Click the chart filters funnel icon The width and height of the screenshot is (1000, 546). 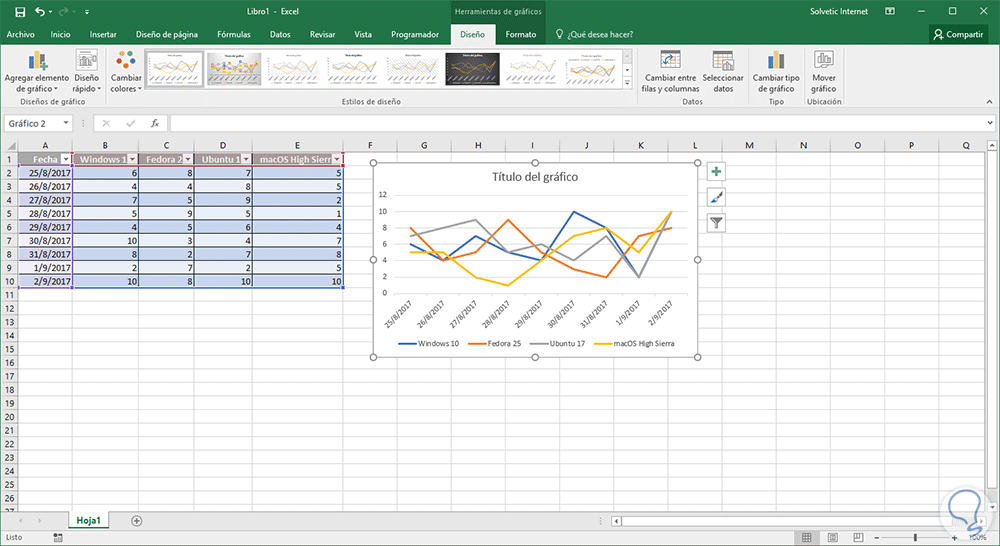716,223
